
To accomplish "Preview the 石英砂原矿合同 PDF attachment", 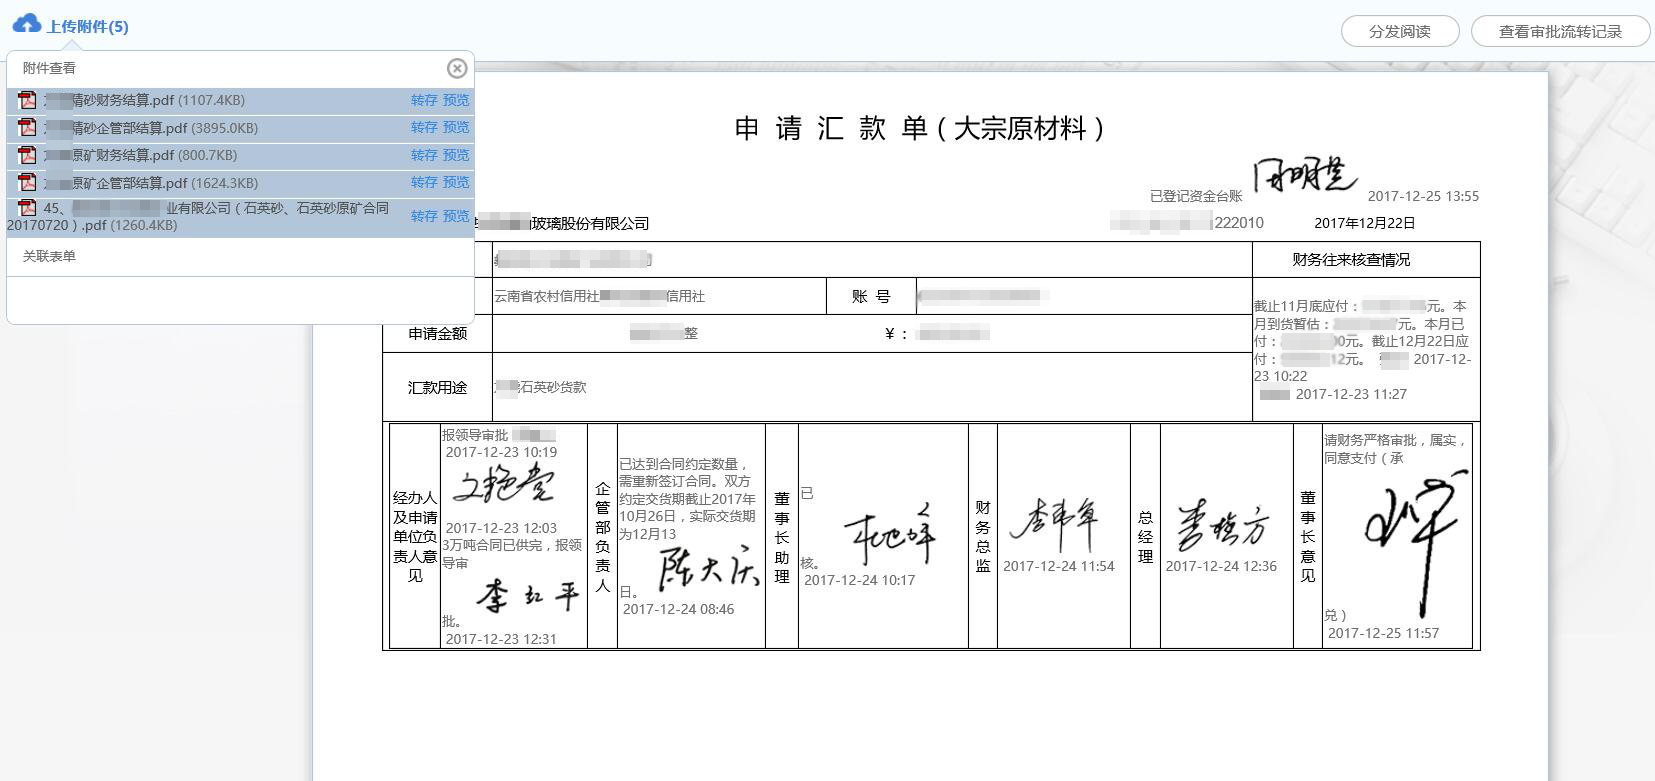I will [x=456, y=216].
